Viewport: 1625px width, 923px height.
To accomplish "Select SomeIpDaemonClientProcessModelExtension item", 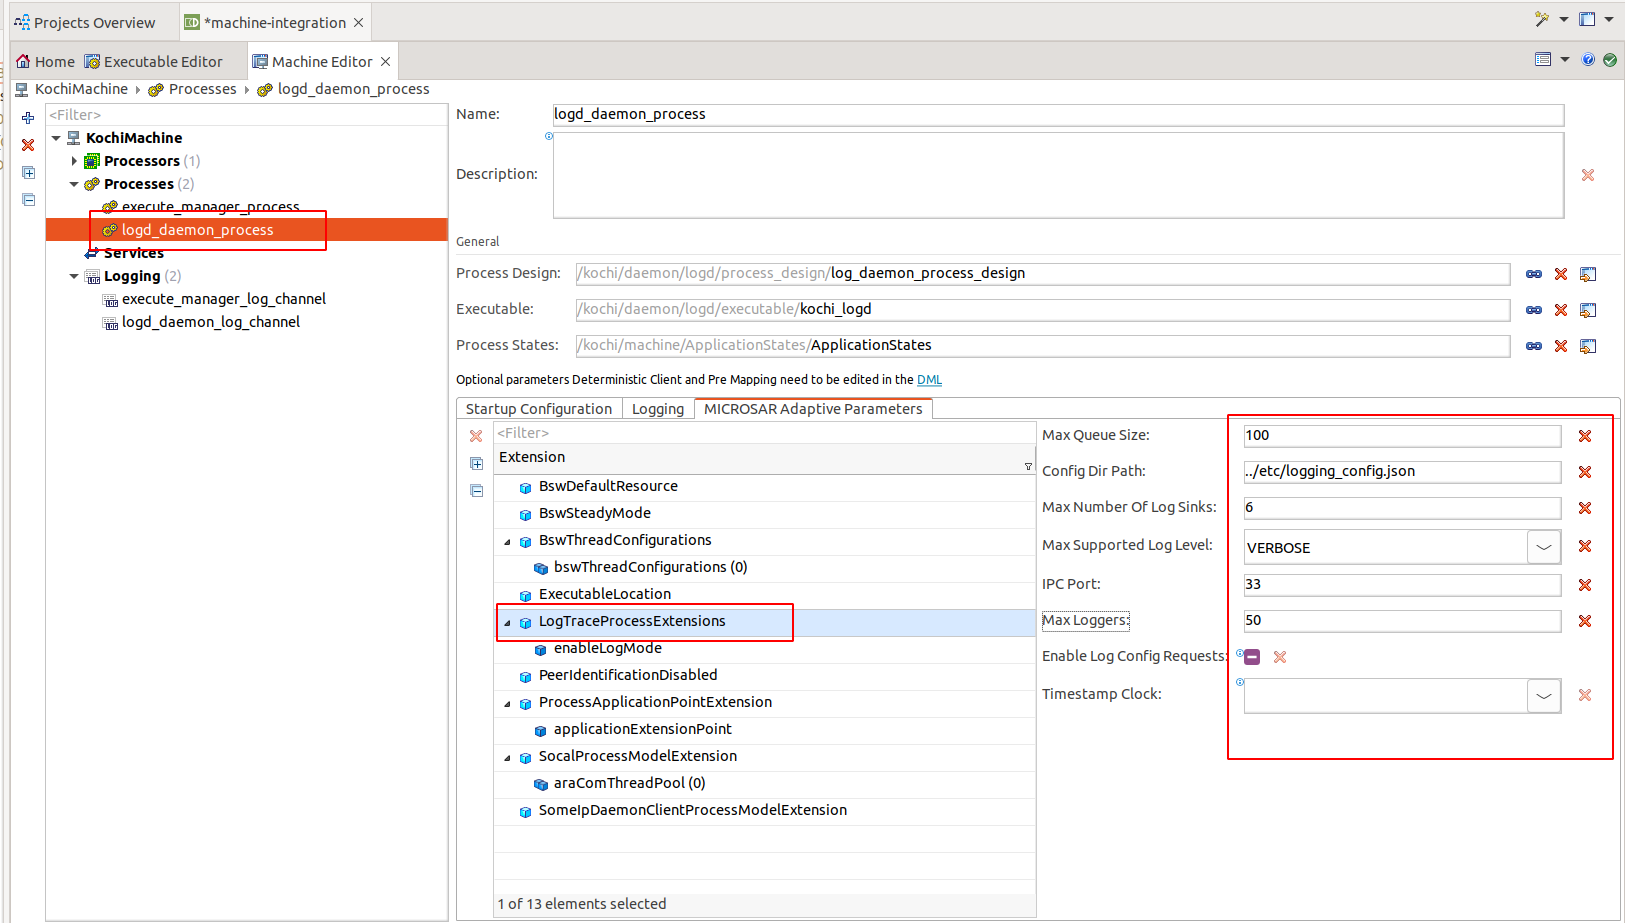I will [x=693, y=811].
